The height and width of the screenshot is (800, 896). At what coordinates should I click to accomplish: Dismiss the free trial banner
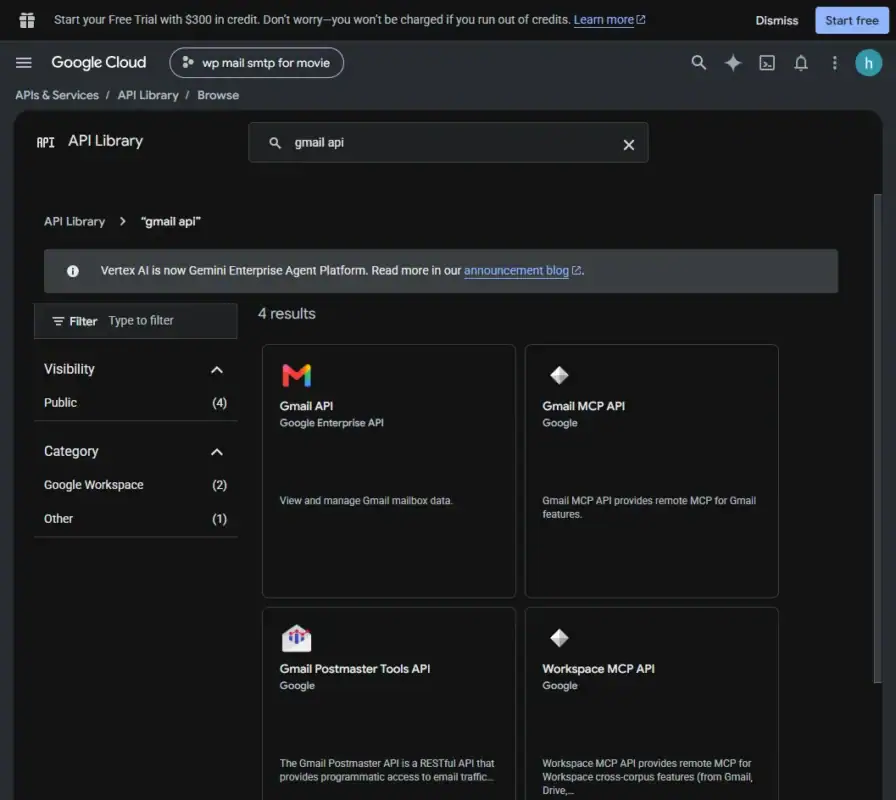(x=777, y=21)
